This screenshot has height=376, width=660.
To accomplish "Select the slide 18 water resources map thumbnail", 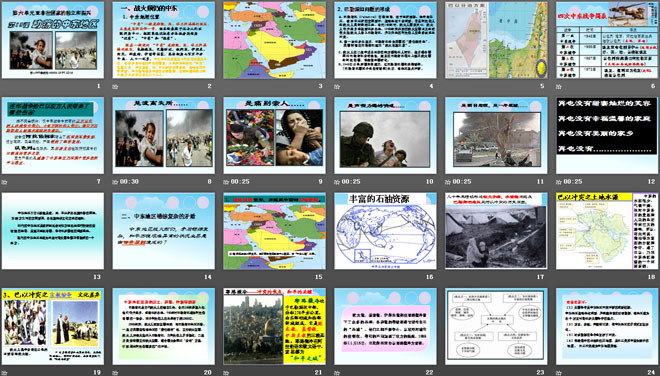I will click(x=607, y=231).
